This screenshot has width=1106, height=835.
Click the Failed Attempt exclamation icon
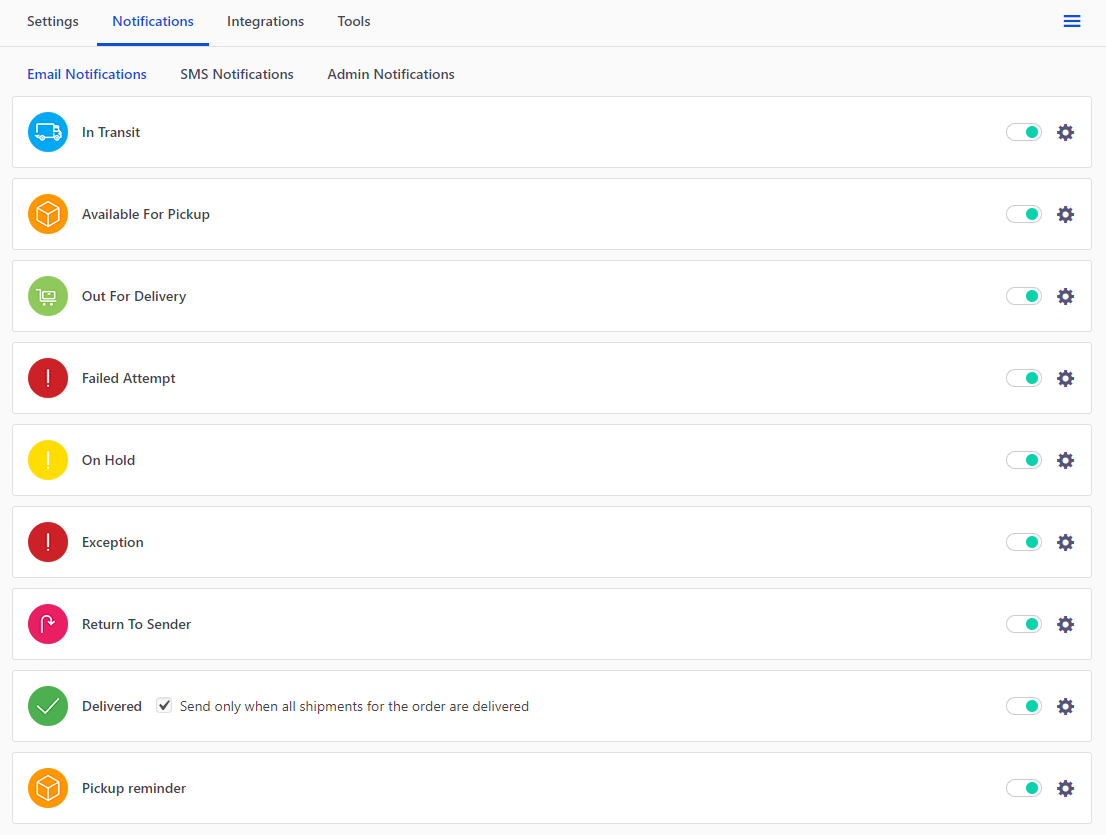(47, 377)
